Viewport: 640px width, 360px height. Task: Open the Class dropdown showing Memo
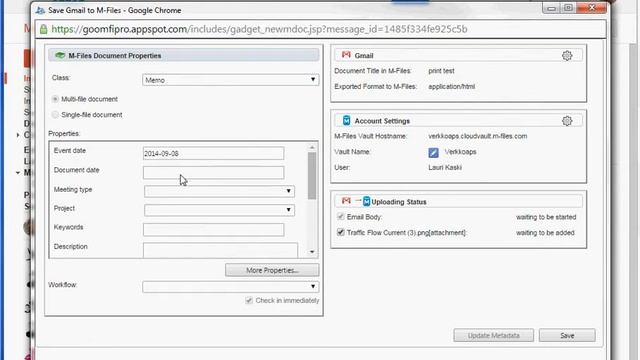tap(231, 80)
